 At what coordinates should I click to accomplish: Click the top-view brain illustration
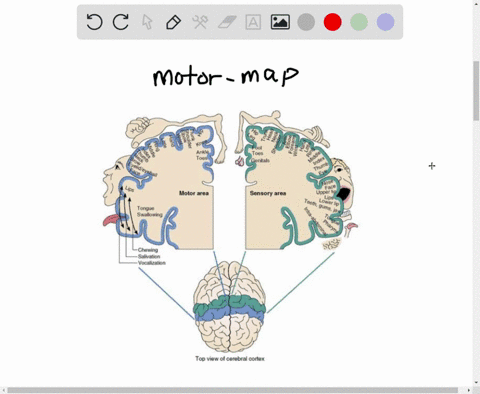(229, 306)
